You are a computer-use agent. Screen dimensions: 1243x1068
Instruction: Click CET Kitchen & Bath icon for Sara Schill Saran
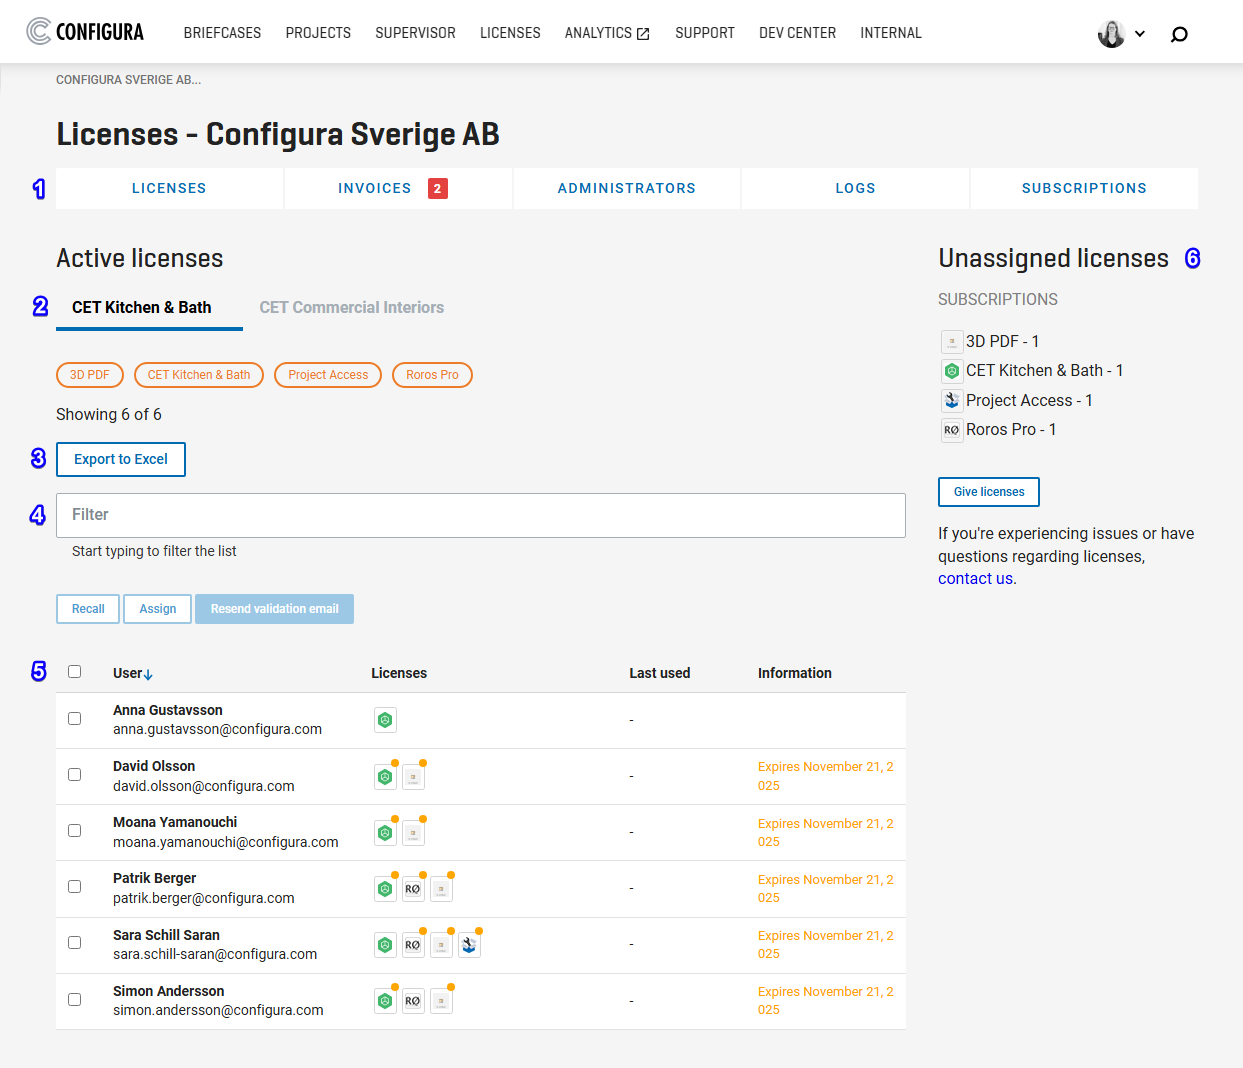coord(385,944)
